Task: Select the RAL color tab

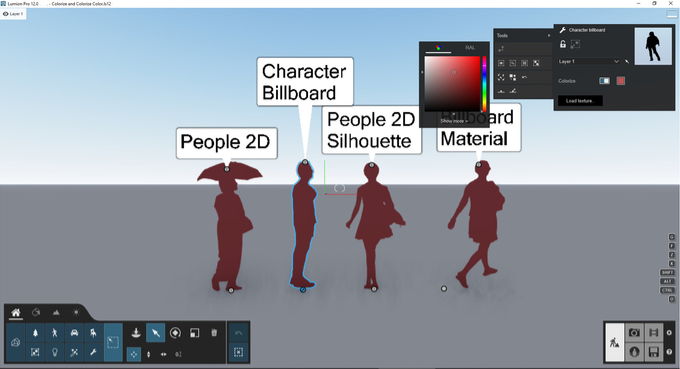Action: click(470, 48)
